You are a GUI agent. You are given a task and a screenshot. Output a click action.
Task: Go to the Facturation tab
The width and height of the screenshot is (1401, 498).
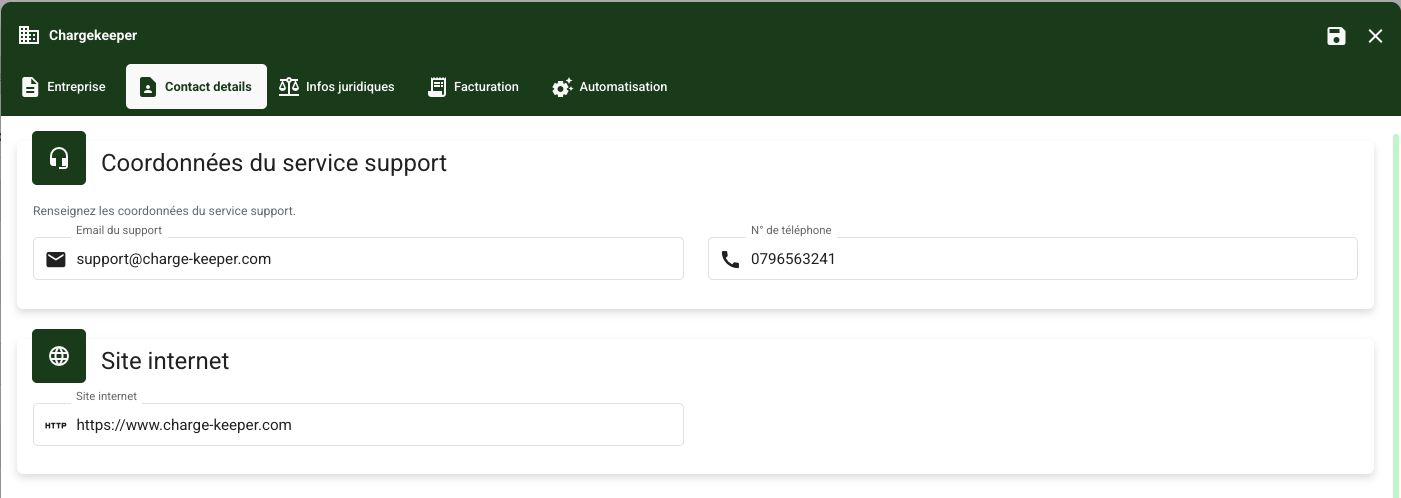point(473,87)
